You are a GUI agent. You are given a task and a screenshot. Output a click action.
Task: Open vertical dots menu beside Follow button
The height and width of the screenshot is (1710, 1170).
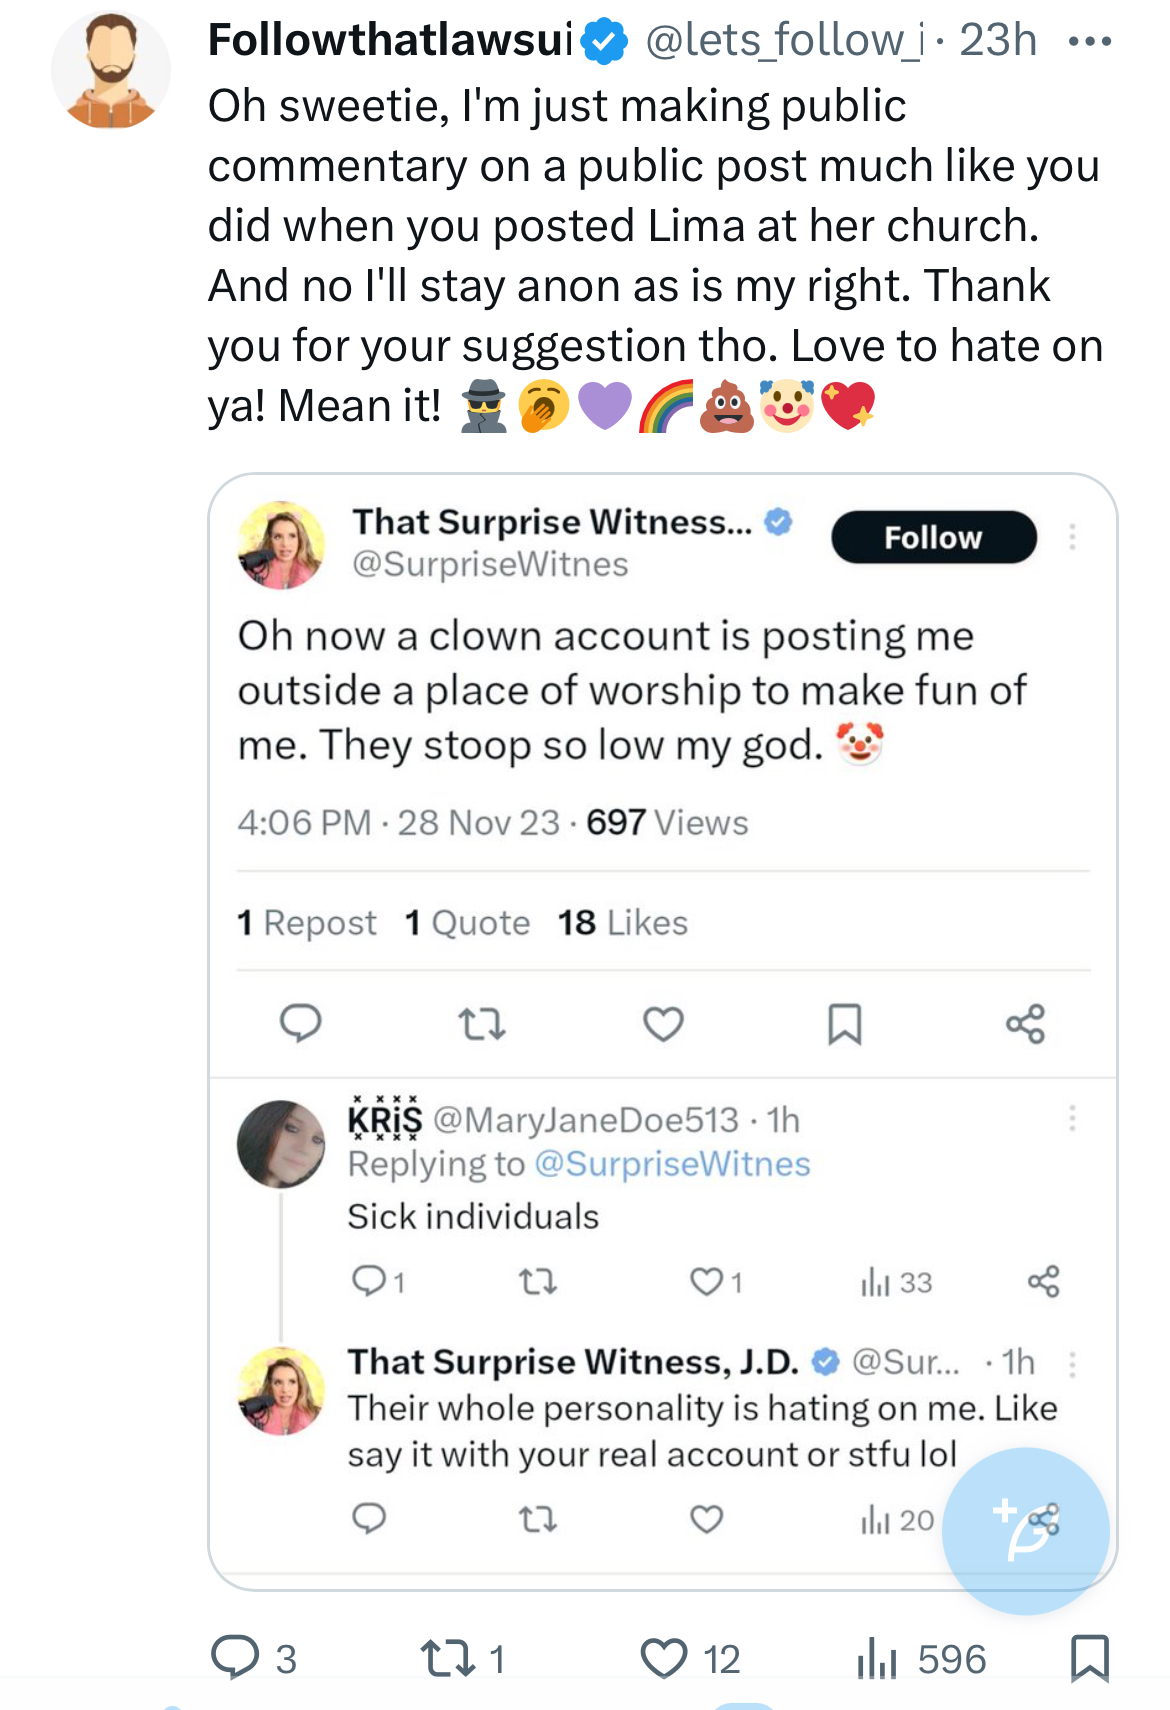(x=1072, y=537)
